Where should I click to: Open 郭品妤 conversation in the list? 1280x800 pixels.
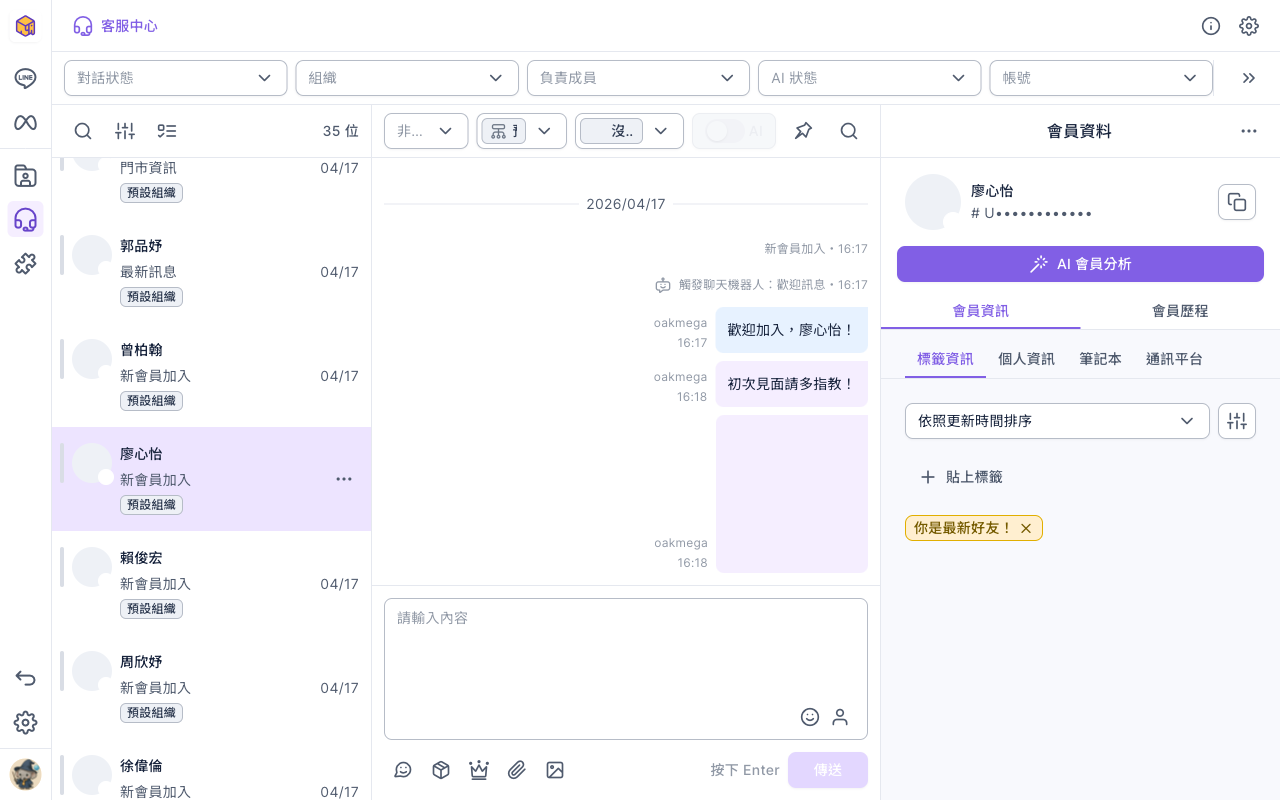point(212,271)
